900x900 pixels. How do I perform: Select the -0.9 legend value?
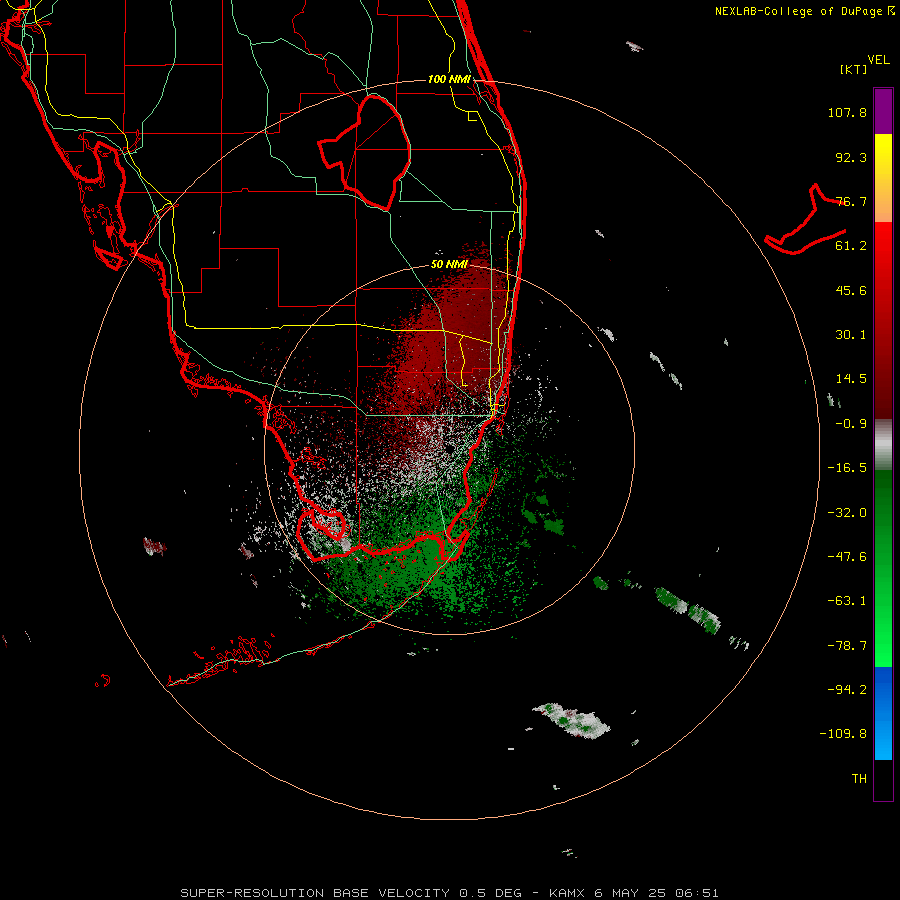coord(851,424)
